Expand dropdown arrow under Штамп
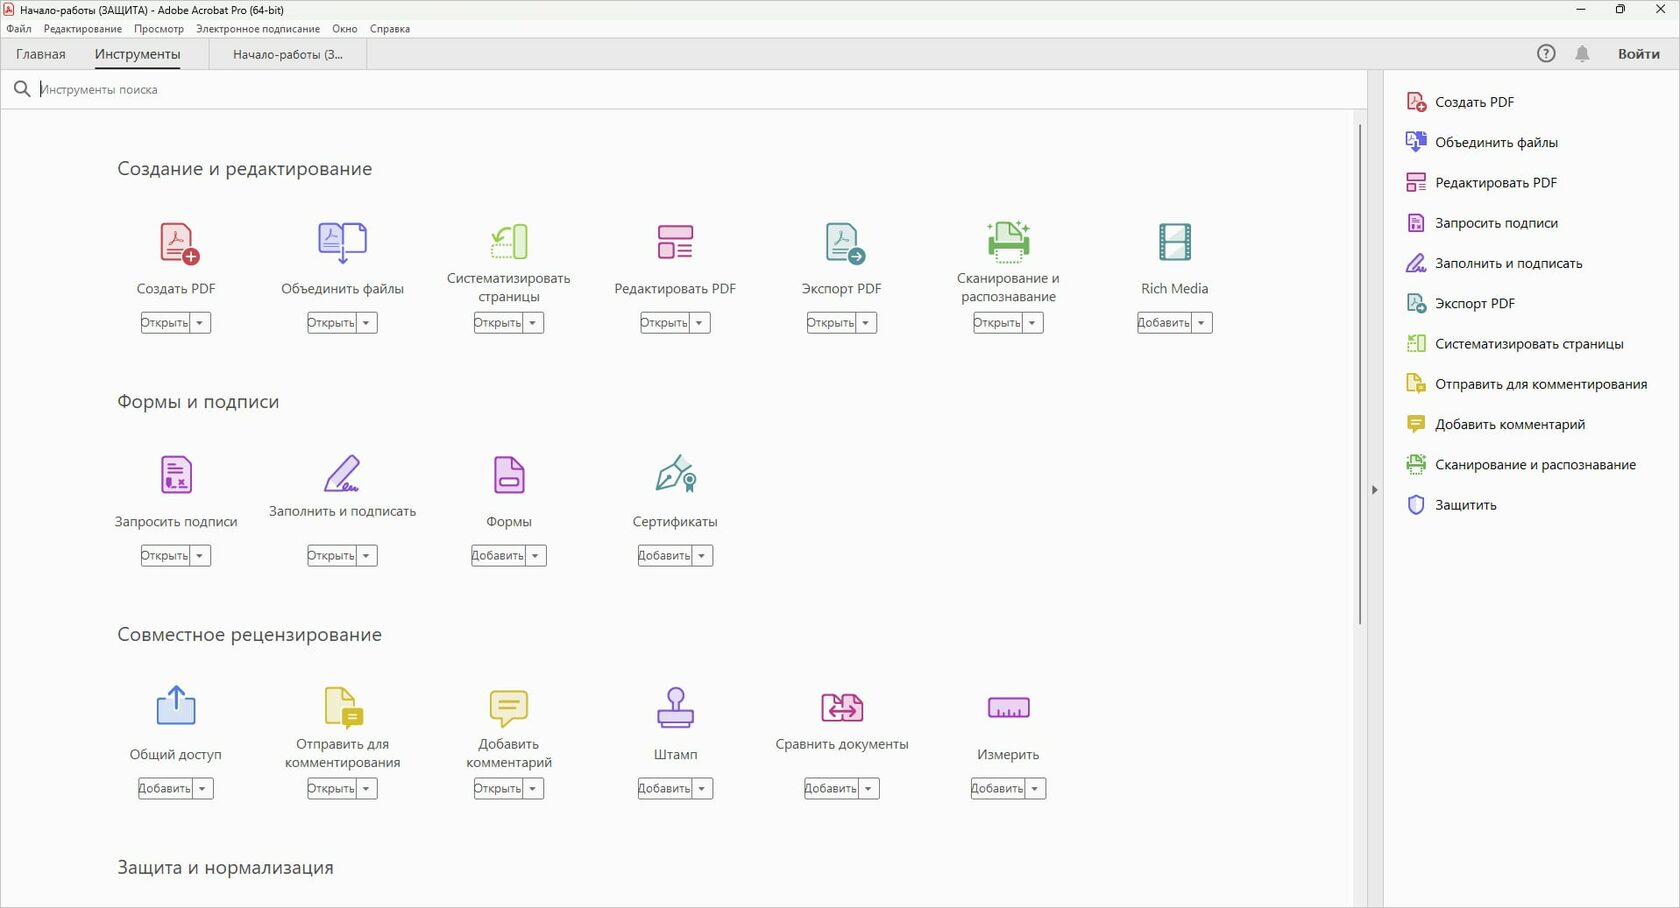The image size is (1680, 908). click(702, 789)
